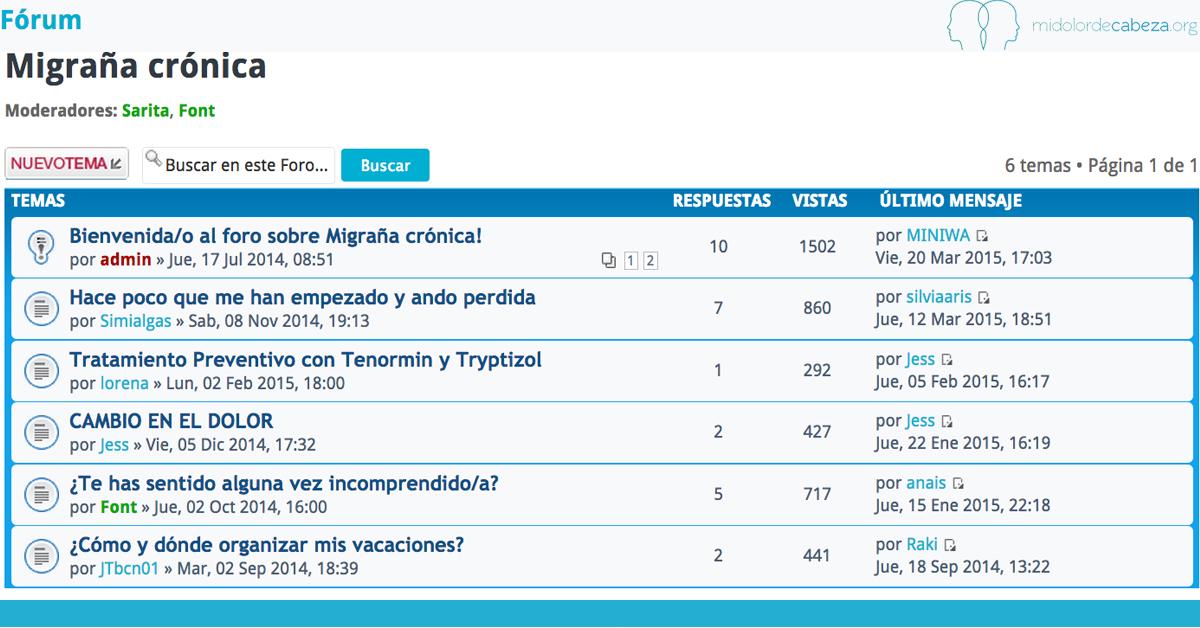Click the Buscar button
The width and height of the screenshot is (1200, 628).
click(385, 166)
